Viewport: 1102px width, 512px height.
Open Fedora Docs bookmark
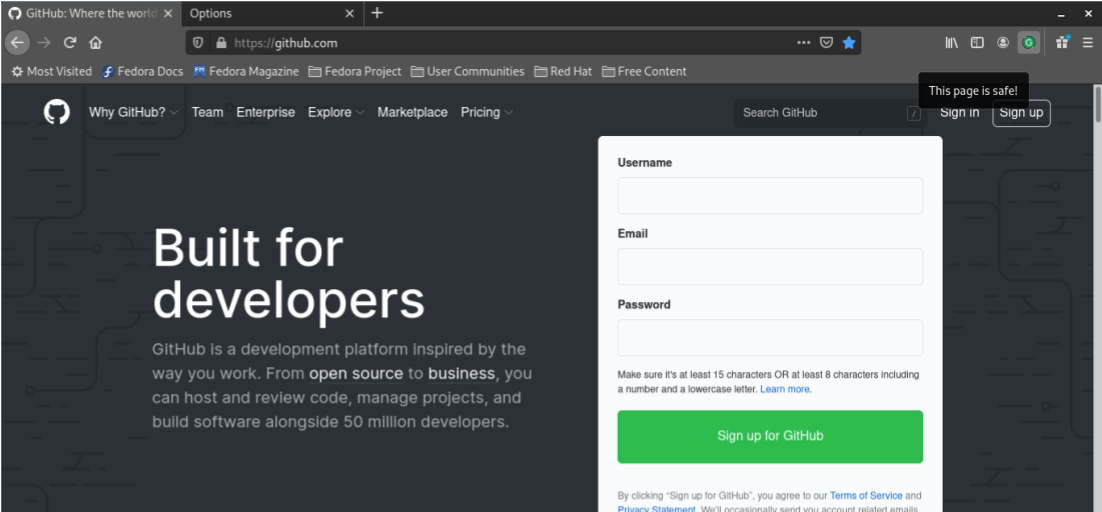(143, 71)
